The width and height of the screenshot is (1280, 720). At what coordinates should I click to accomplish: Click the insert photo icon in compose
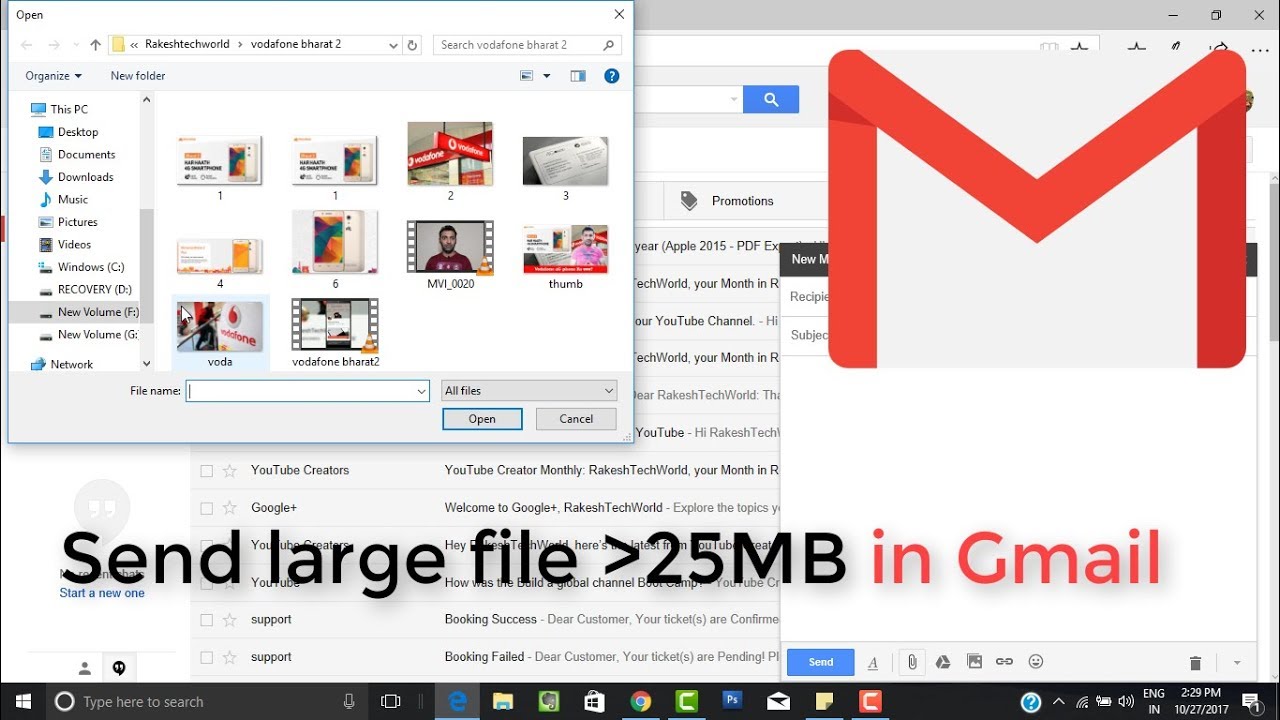974,662
